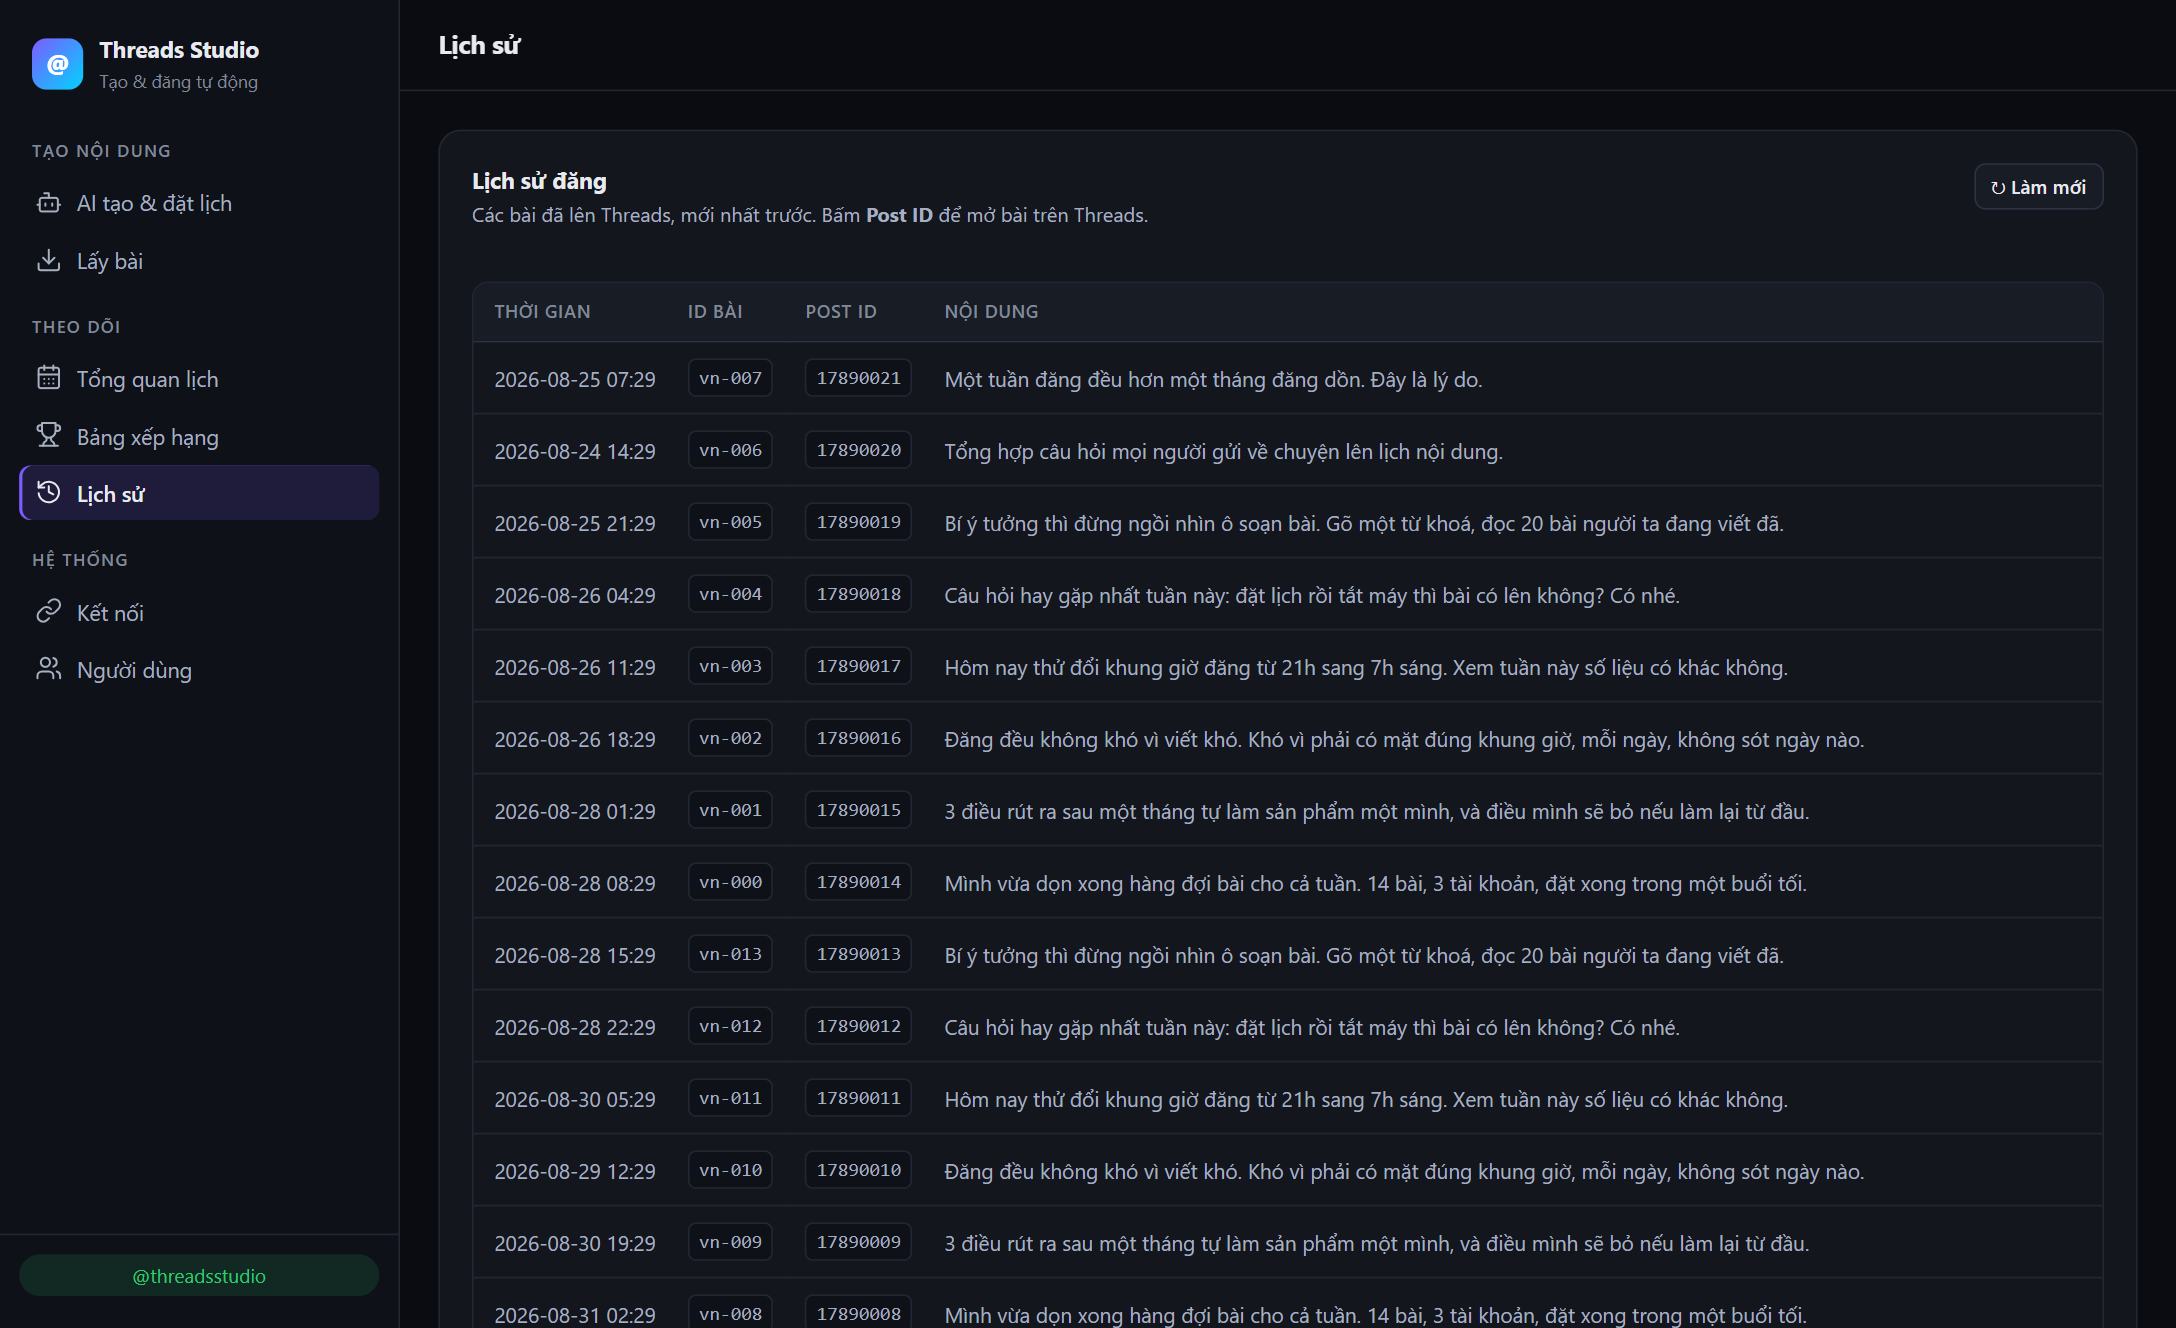
Task: Open Post ID 17890010 on Threads
Action: pyautogui.click(x=858, y=1170)
